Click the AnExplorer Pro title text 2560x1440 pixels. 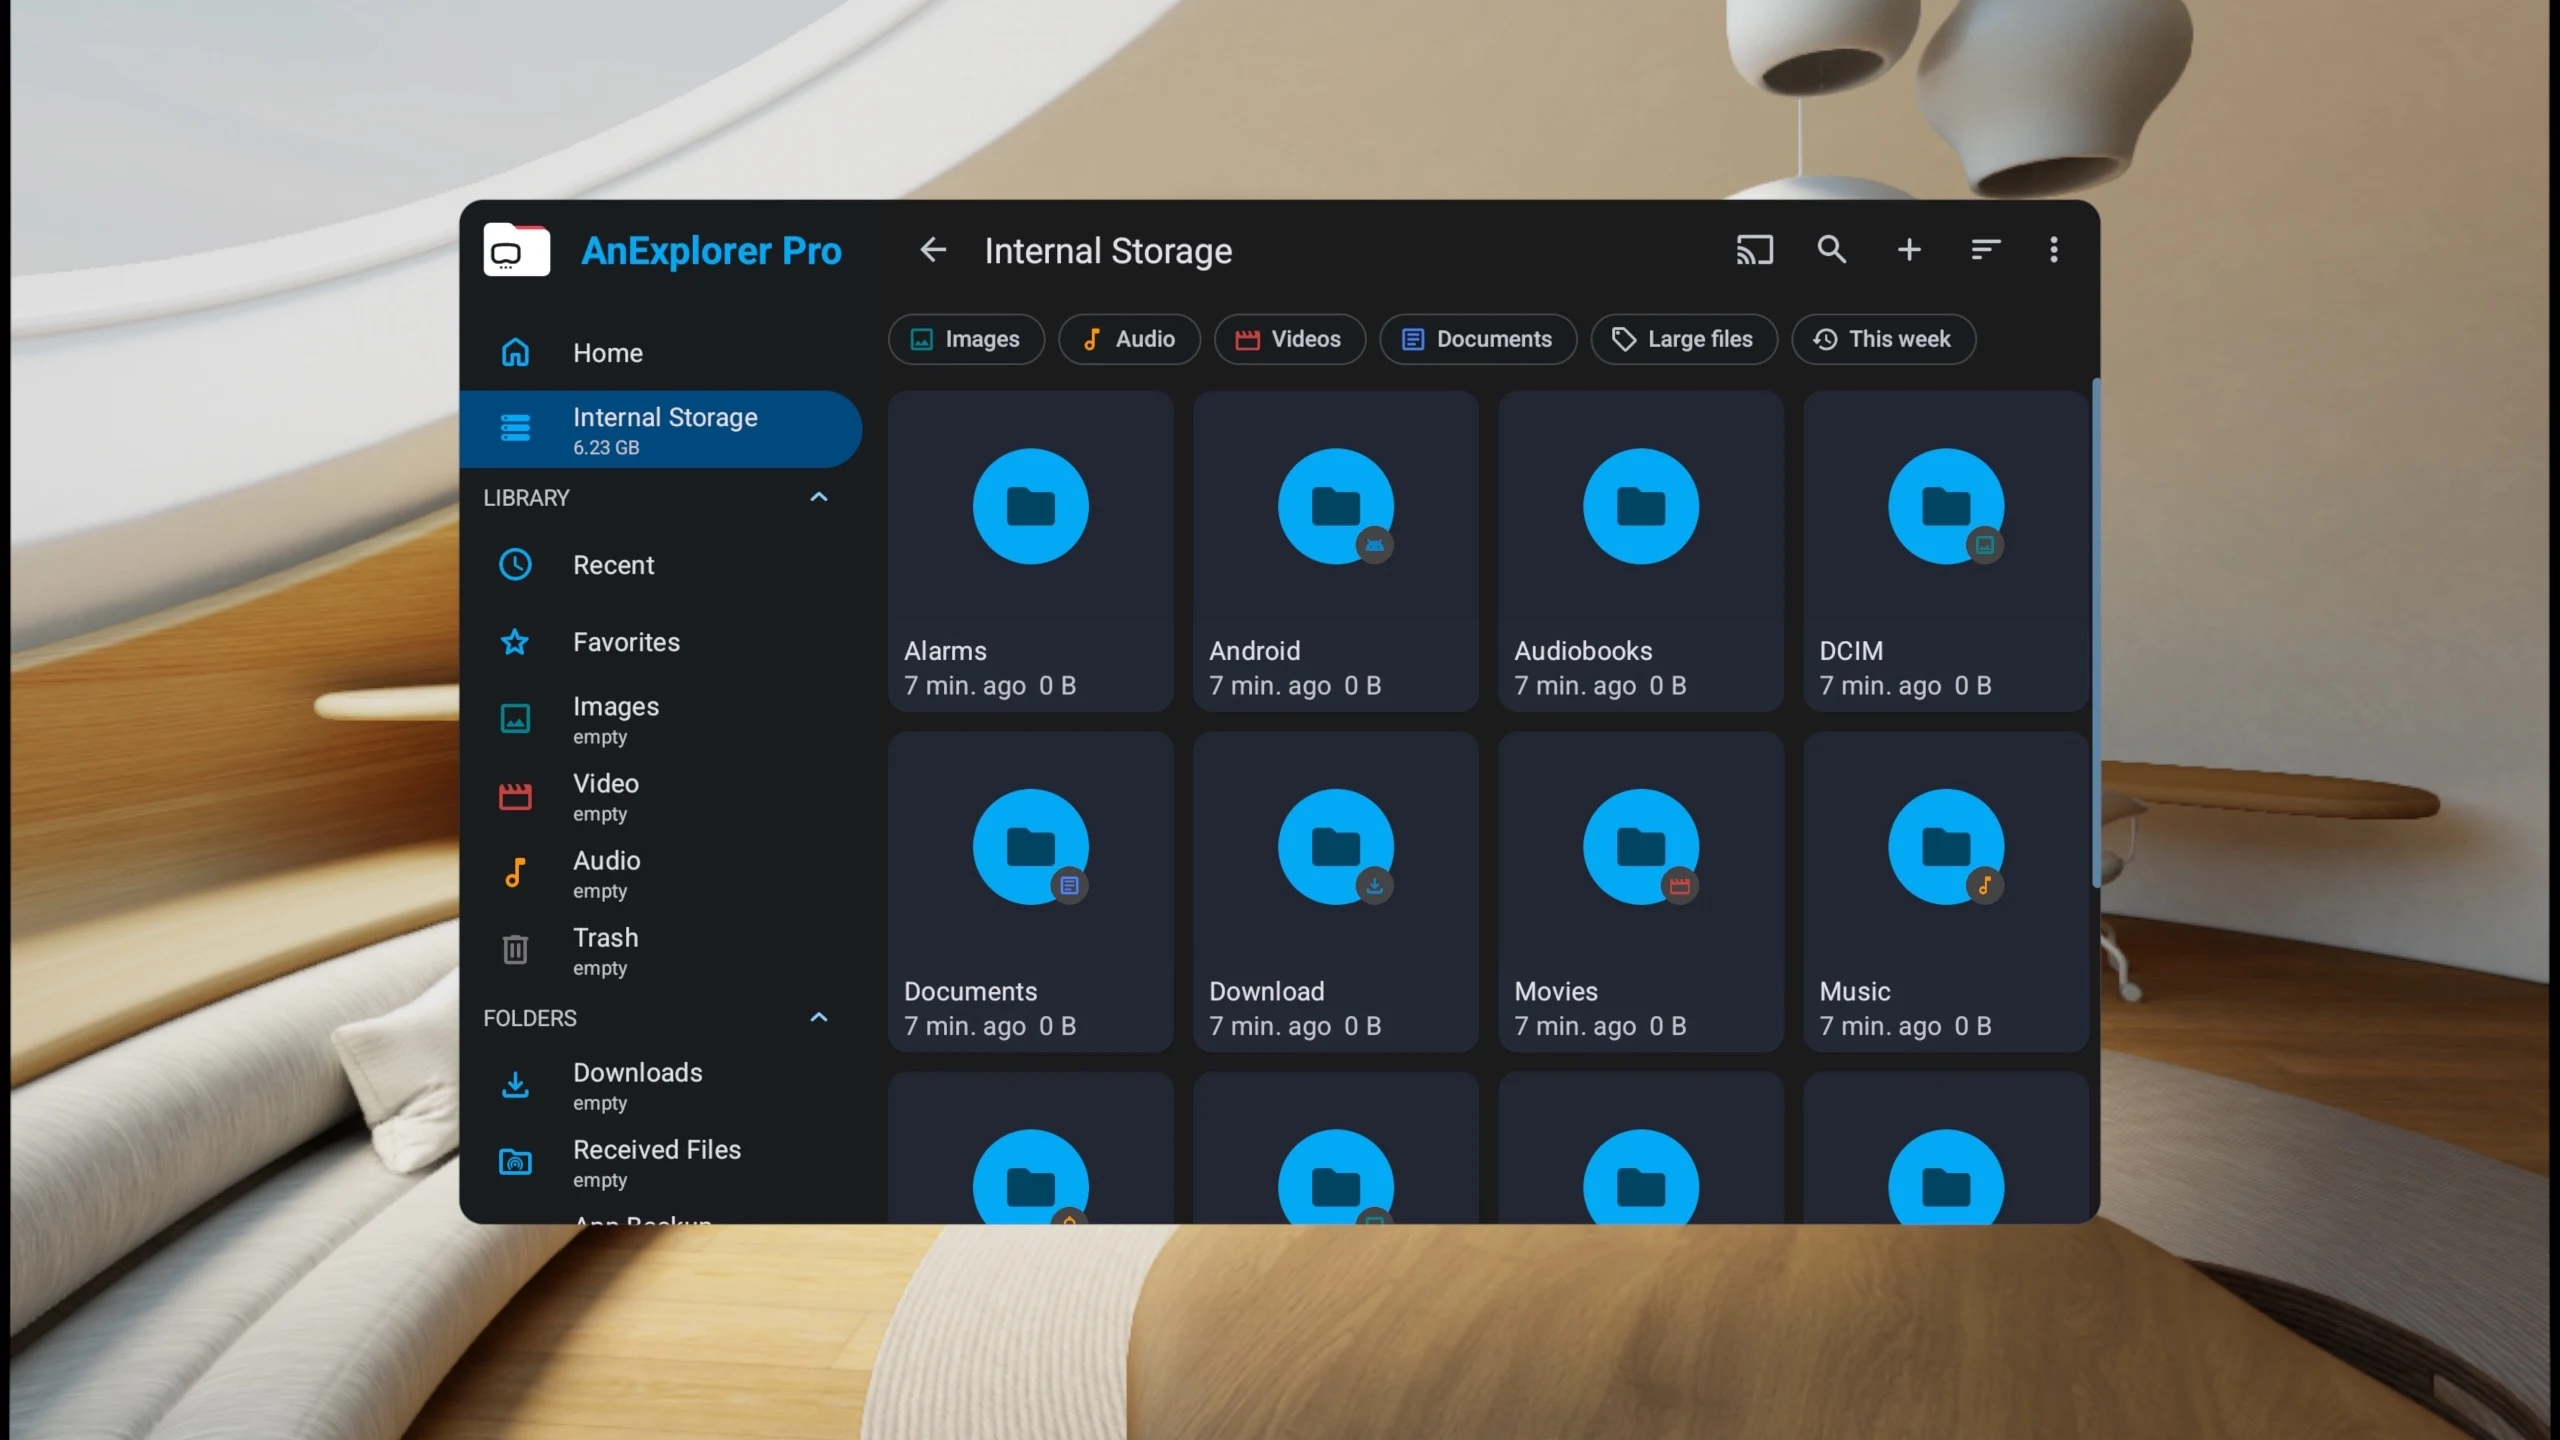(x=711, y=251)
